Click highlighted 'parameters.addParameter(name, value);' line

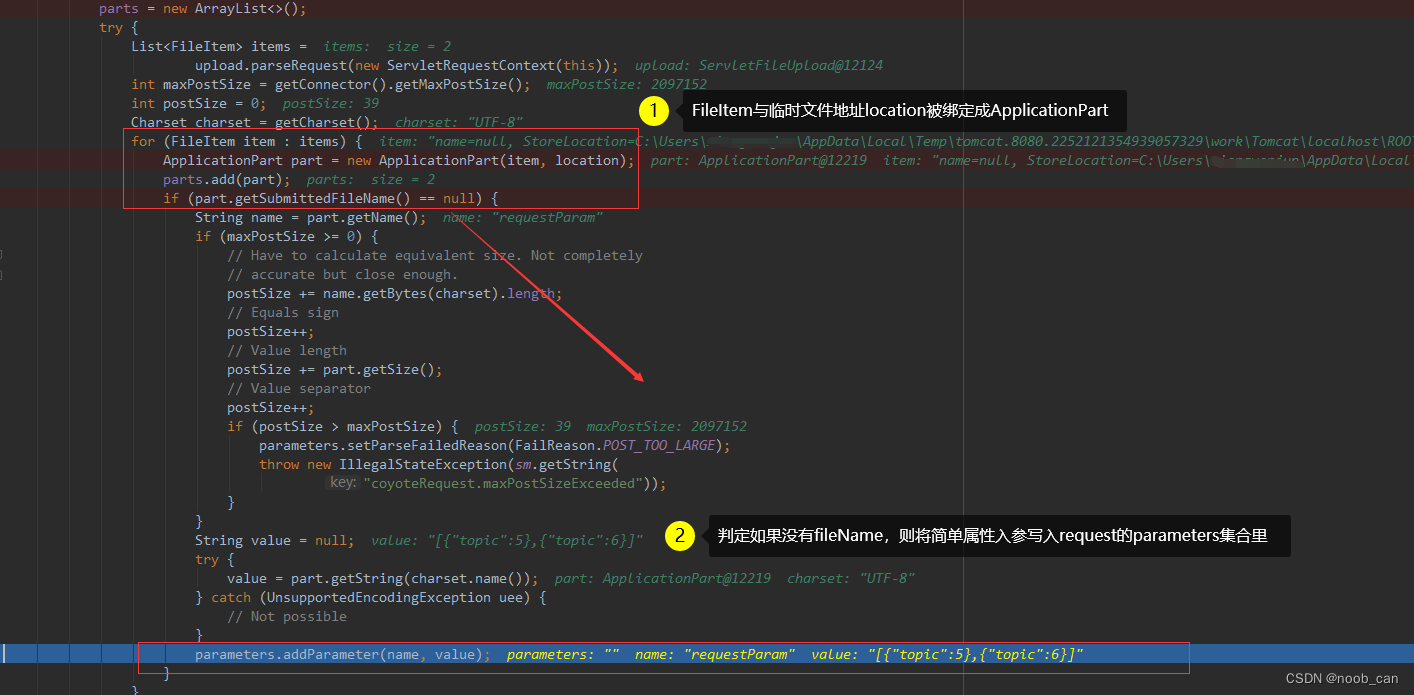pyautogui.click(x=343, y=654)
